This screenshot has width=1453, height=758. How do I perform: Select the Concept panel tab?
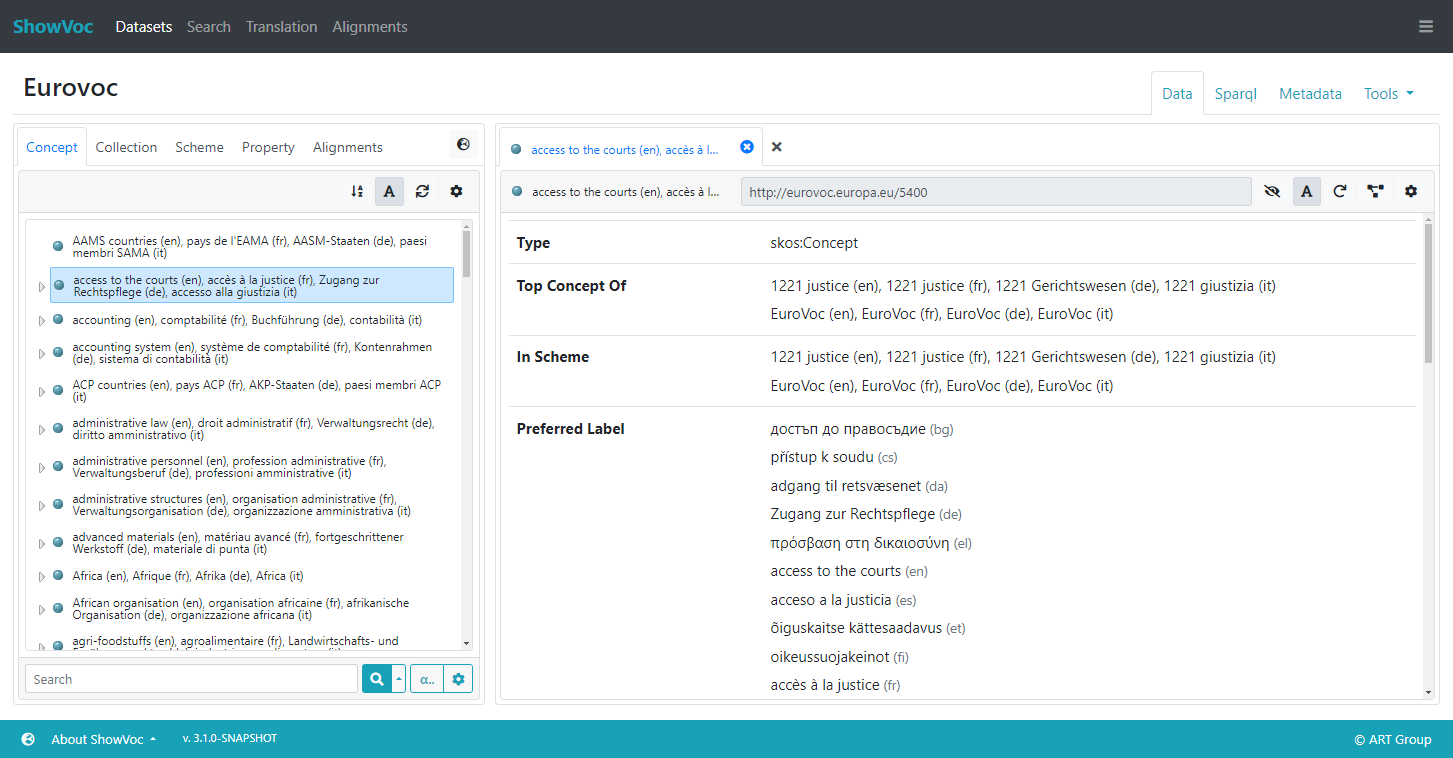(52, 147)
